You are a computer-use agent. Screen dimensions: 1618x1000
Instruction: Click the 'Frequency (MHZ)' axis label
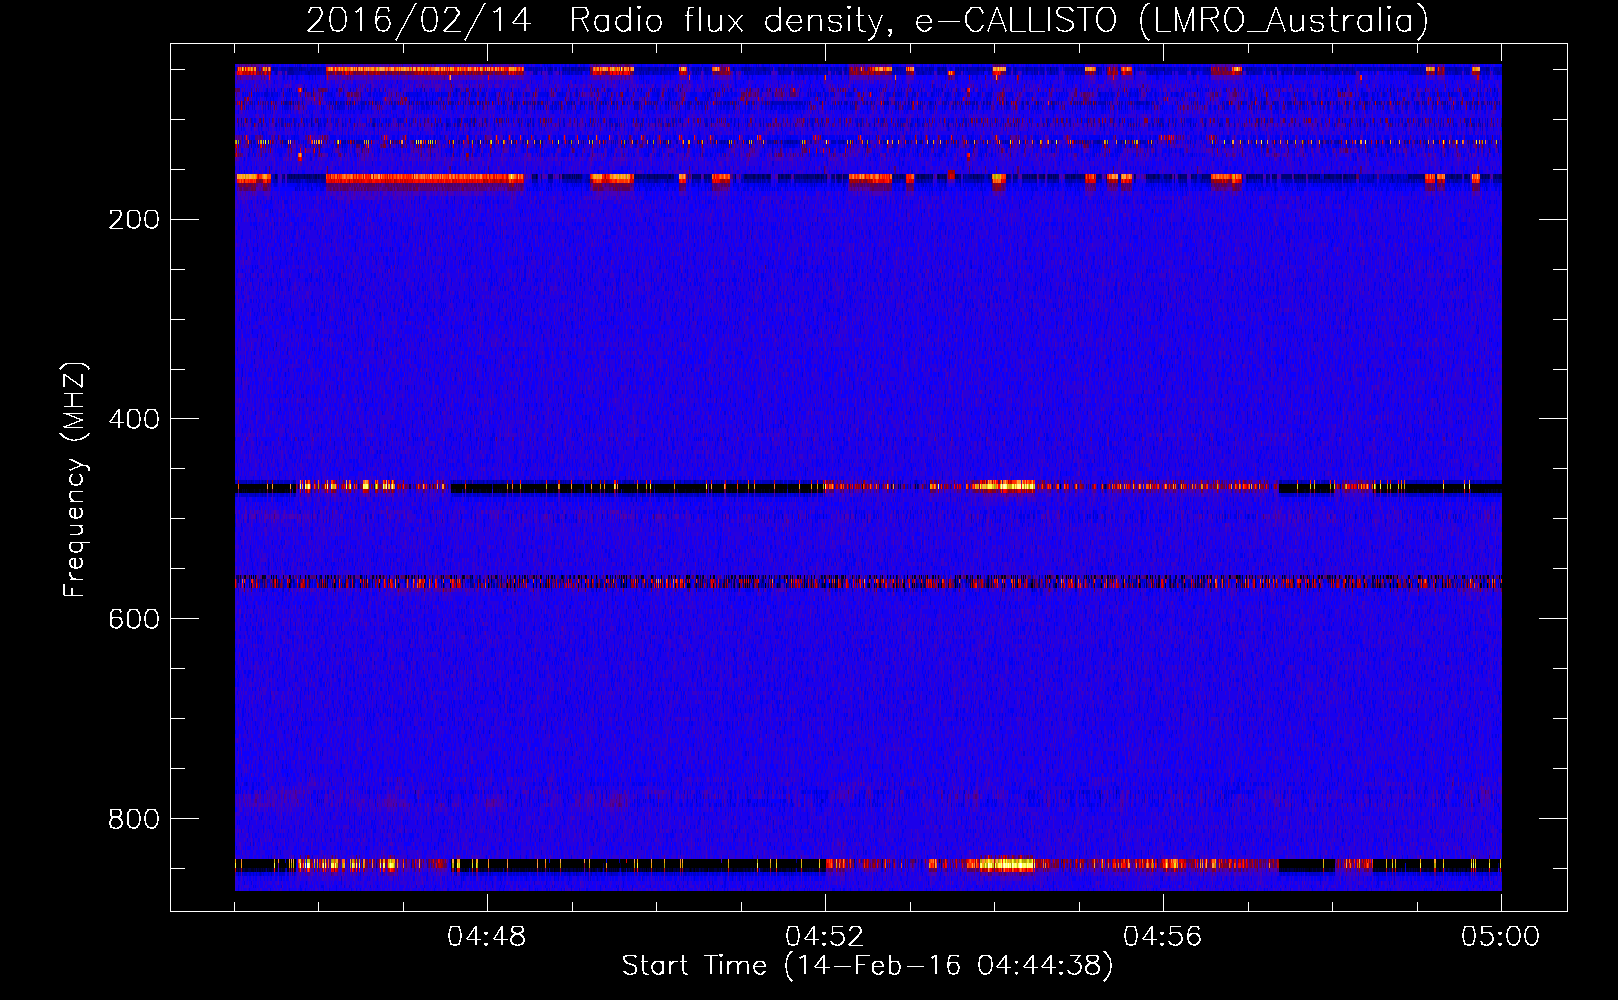coord(75,480)
